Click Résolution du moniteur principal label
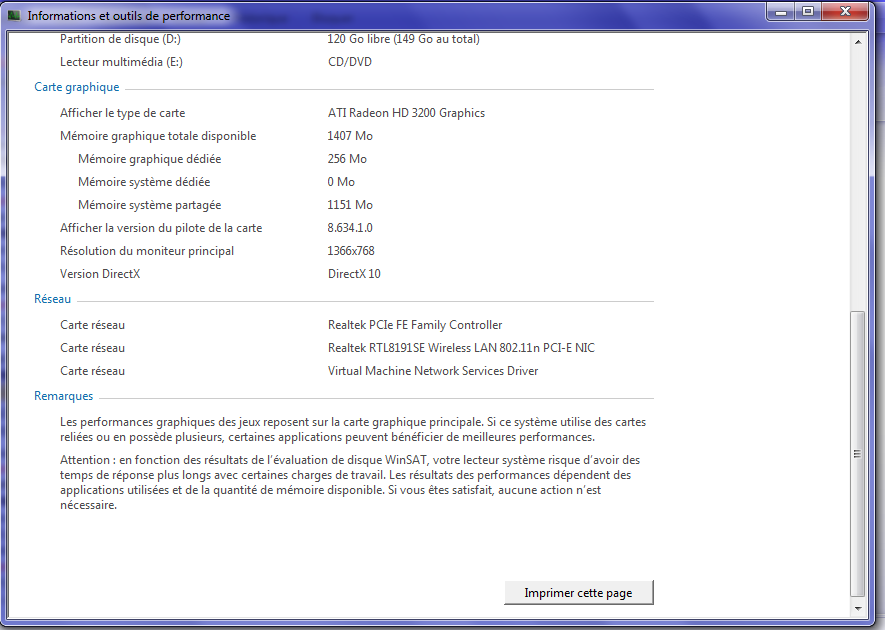This screenshot has width=885, height=630. coord(147,251)
